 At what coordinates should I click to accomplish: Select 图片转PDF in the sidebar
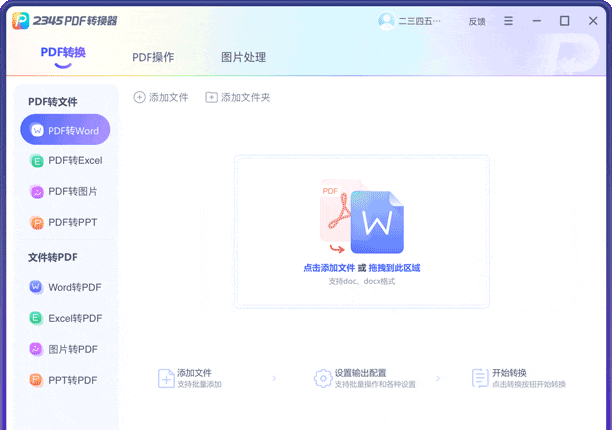click(66, 349)
